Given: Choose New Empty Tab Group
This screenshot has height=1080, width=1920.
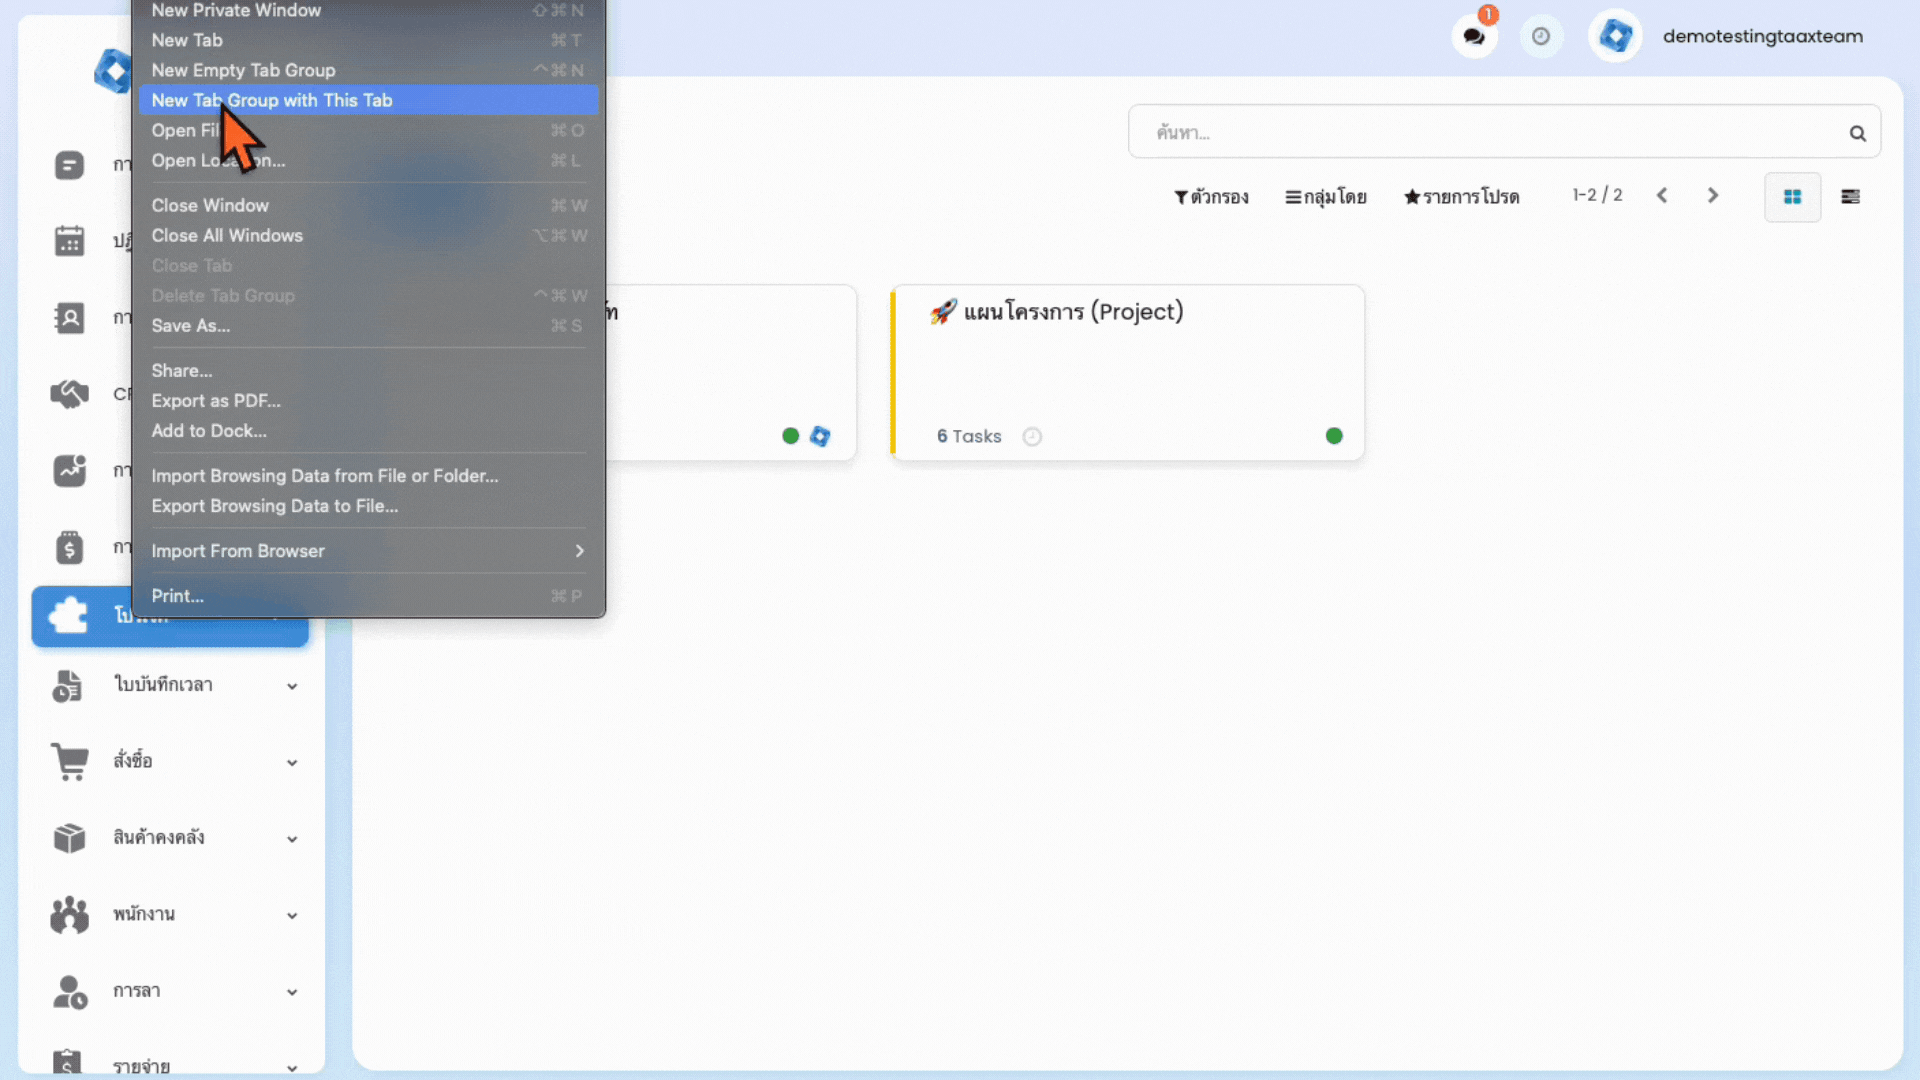Looking at the screenshot, I should pos(368,70).
